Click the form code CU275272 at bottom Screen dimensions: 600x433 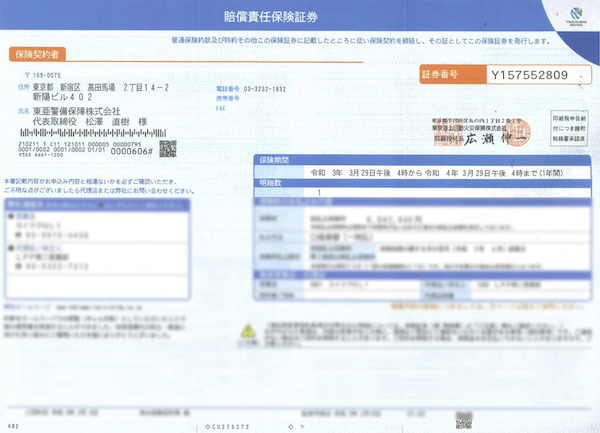pos(228,426)
